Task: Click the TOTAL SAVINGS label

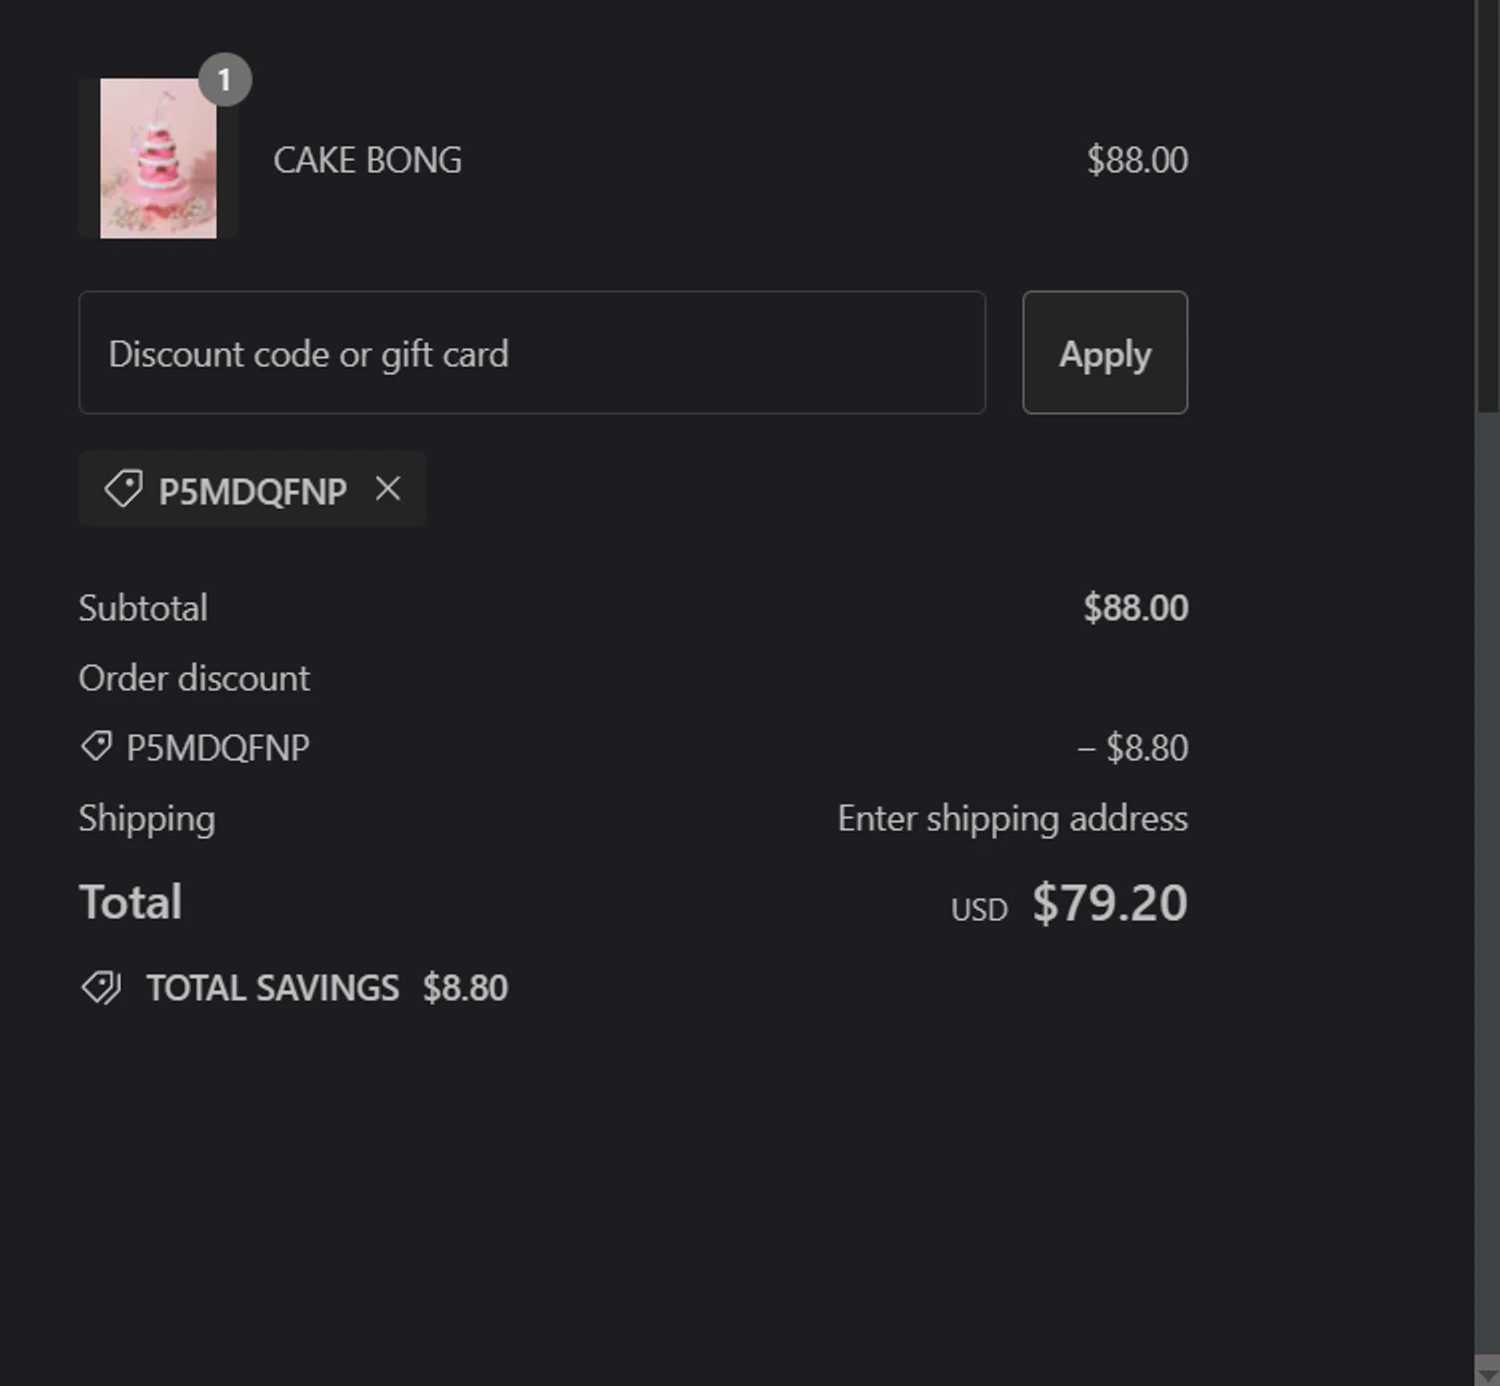Action: click(272, 988)
